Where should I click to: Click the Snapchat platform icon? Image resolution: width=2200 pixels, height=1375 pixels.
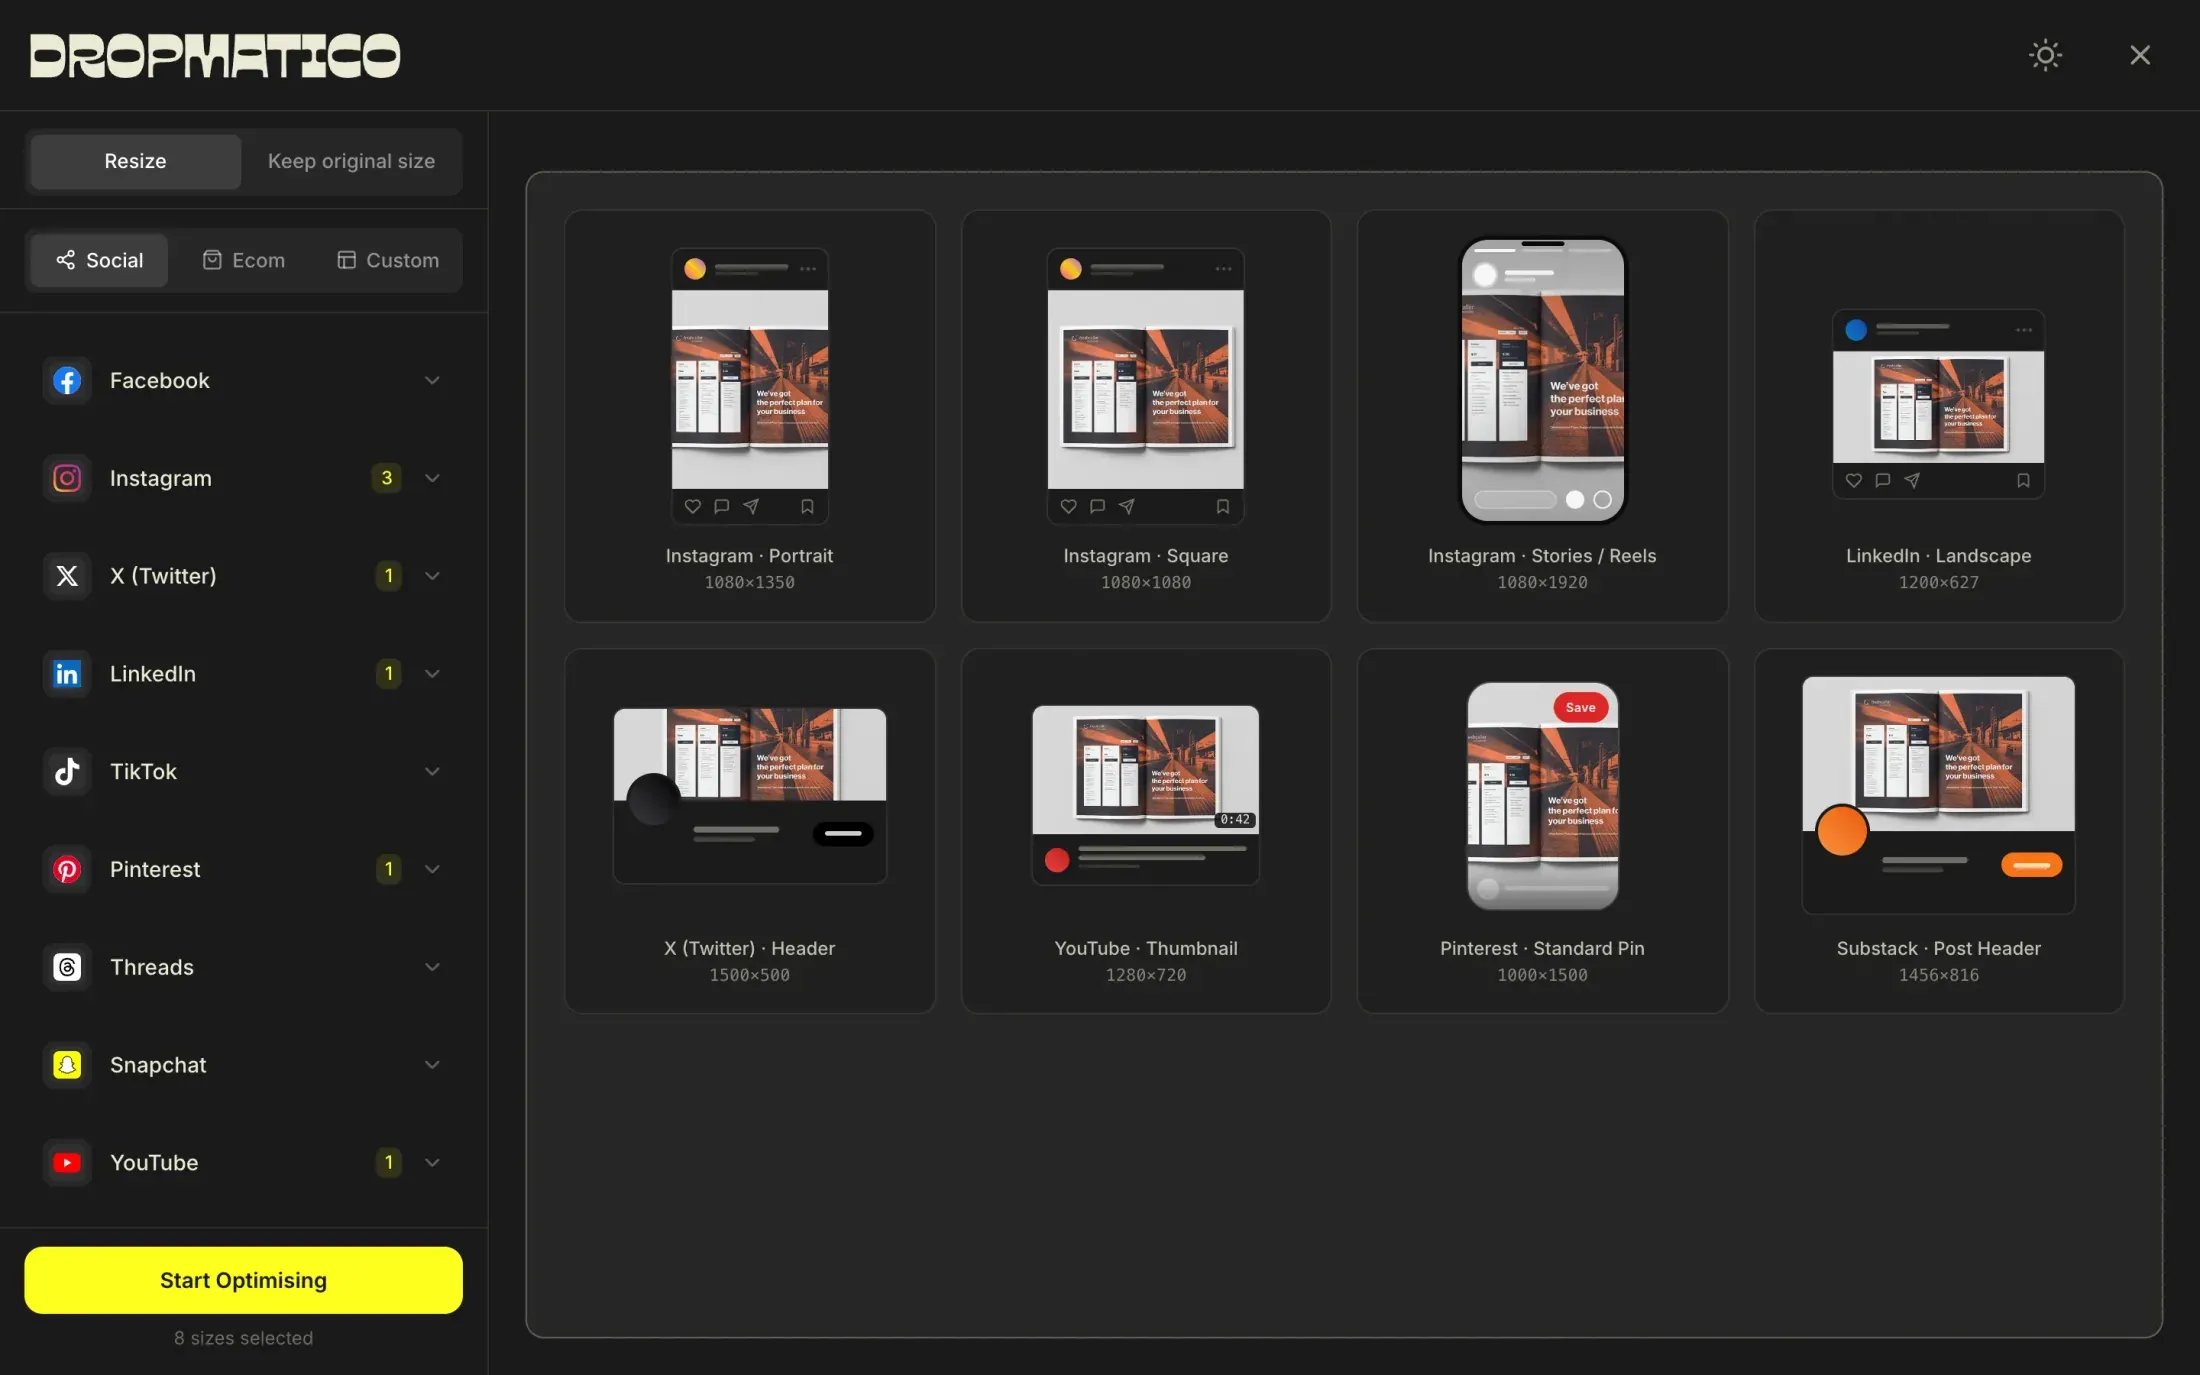pos(67,1065)
